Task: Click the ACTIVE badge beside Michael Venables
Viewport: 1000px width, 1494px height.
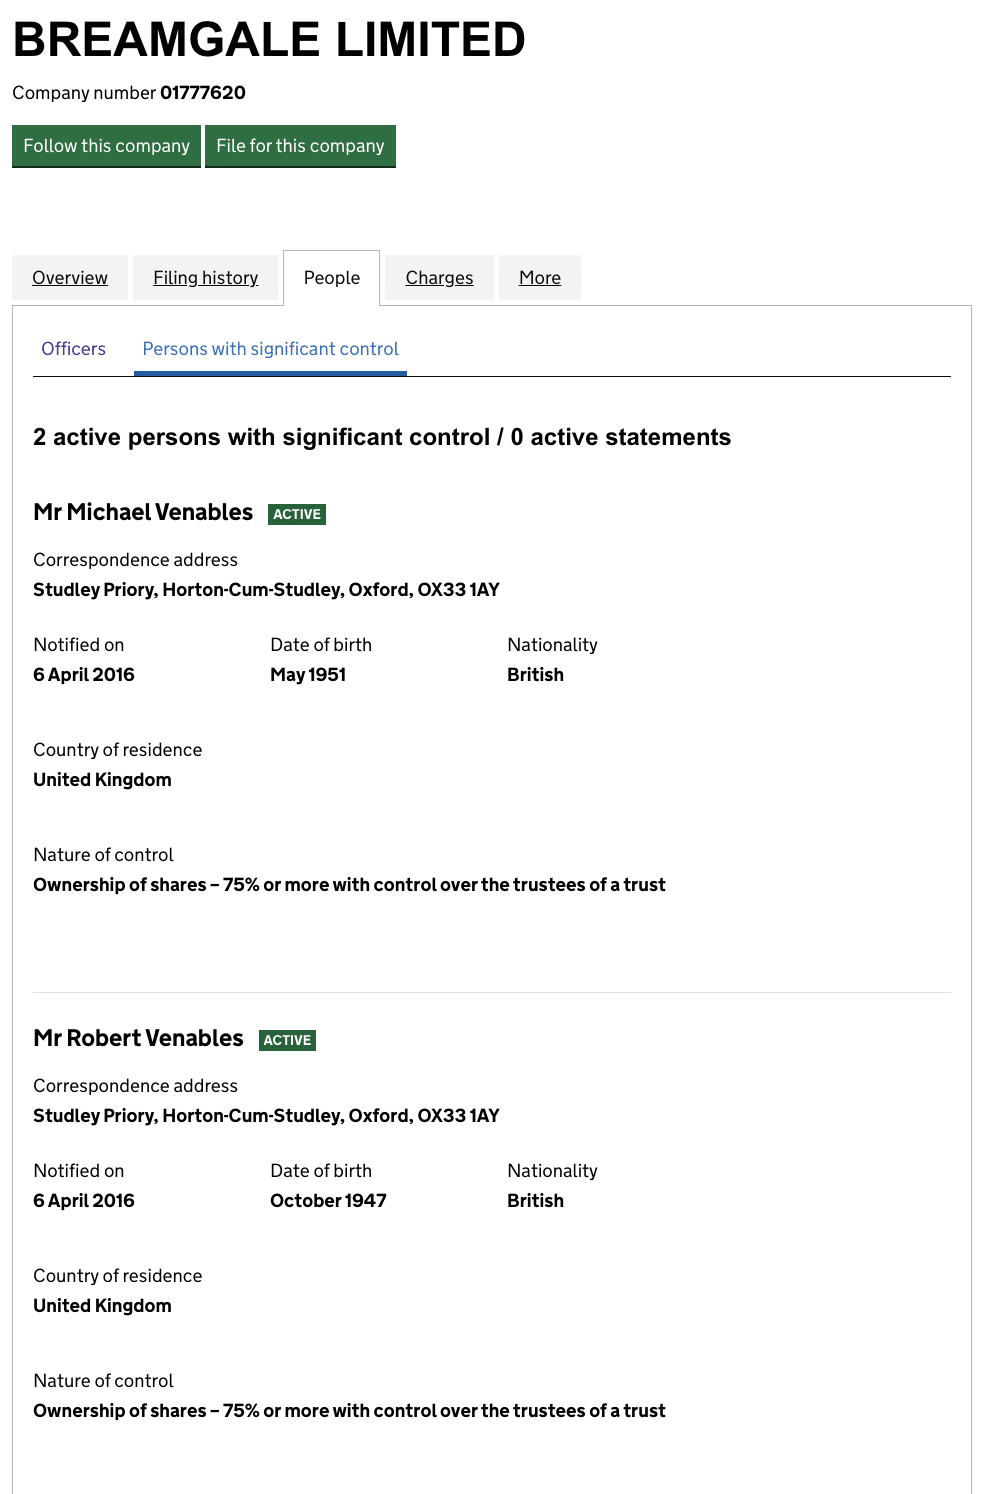Action: tap(297, 514)
